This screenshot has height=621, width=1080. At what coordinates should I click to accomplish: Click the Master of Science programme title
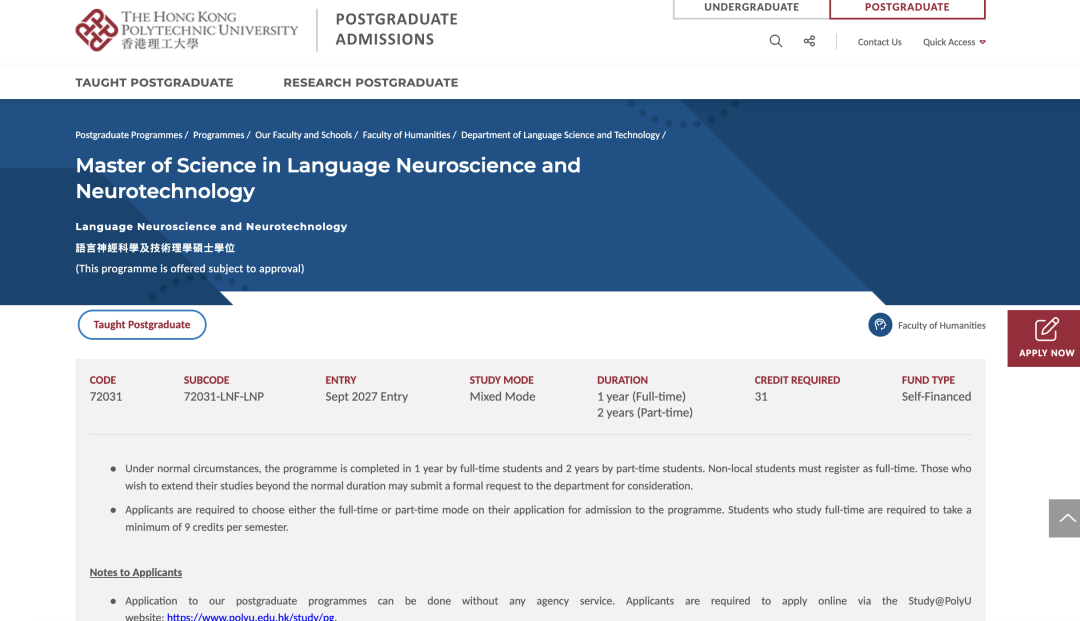click(x=328, y=178)
